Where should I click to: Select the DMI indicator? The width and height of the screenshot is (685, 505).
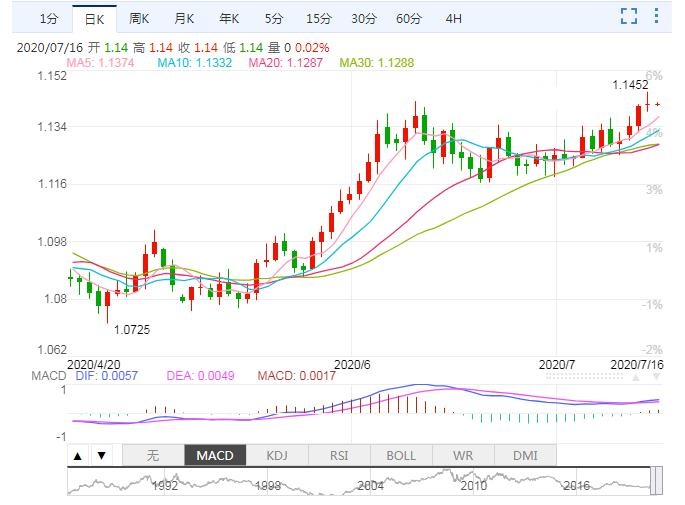click(x=525, y=455)
